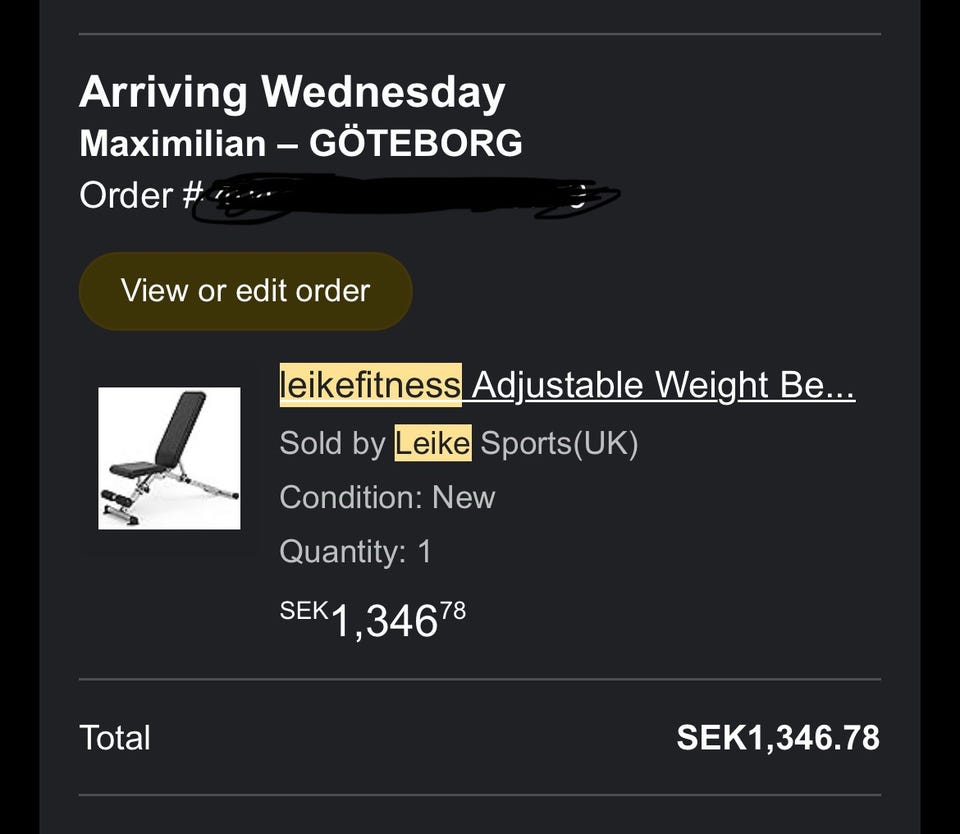The height and width of the screenshot is (834, 960).
Task: Select the highlighted Leike seller word
Action: (432, 443)
